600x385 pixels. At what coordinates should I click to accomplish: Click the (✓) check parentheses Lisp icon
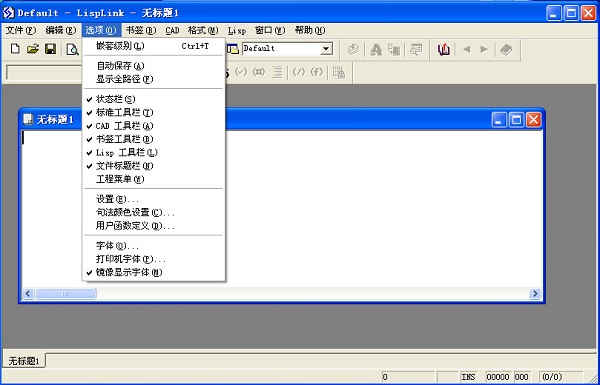241,72
